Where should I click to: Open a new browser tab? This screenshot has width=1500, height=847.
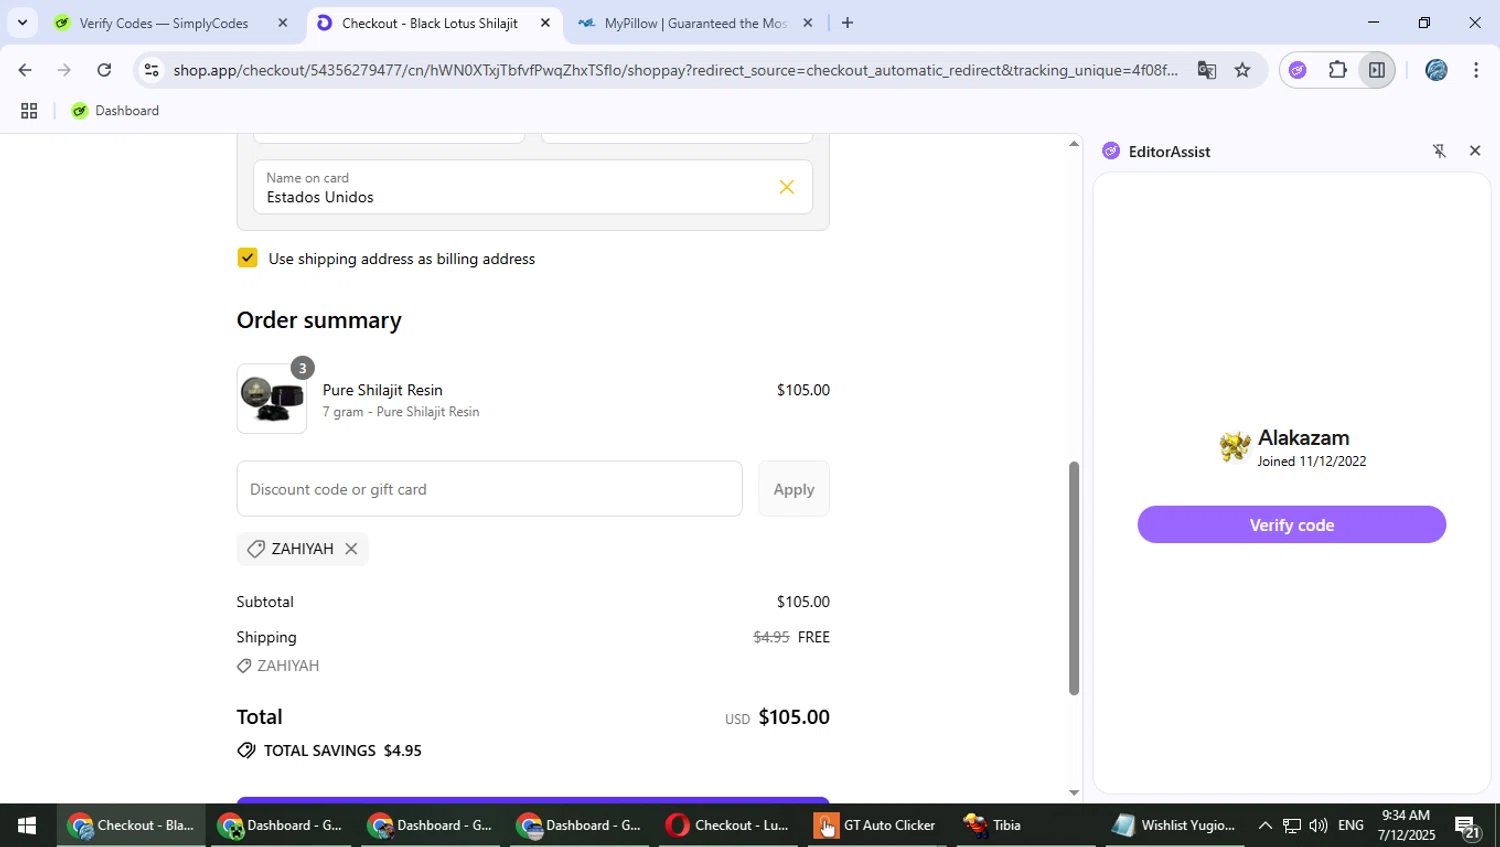point(847,23)
